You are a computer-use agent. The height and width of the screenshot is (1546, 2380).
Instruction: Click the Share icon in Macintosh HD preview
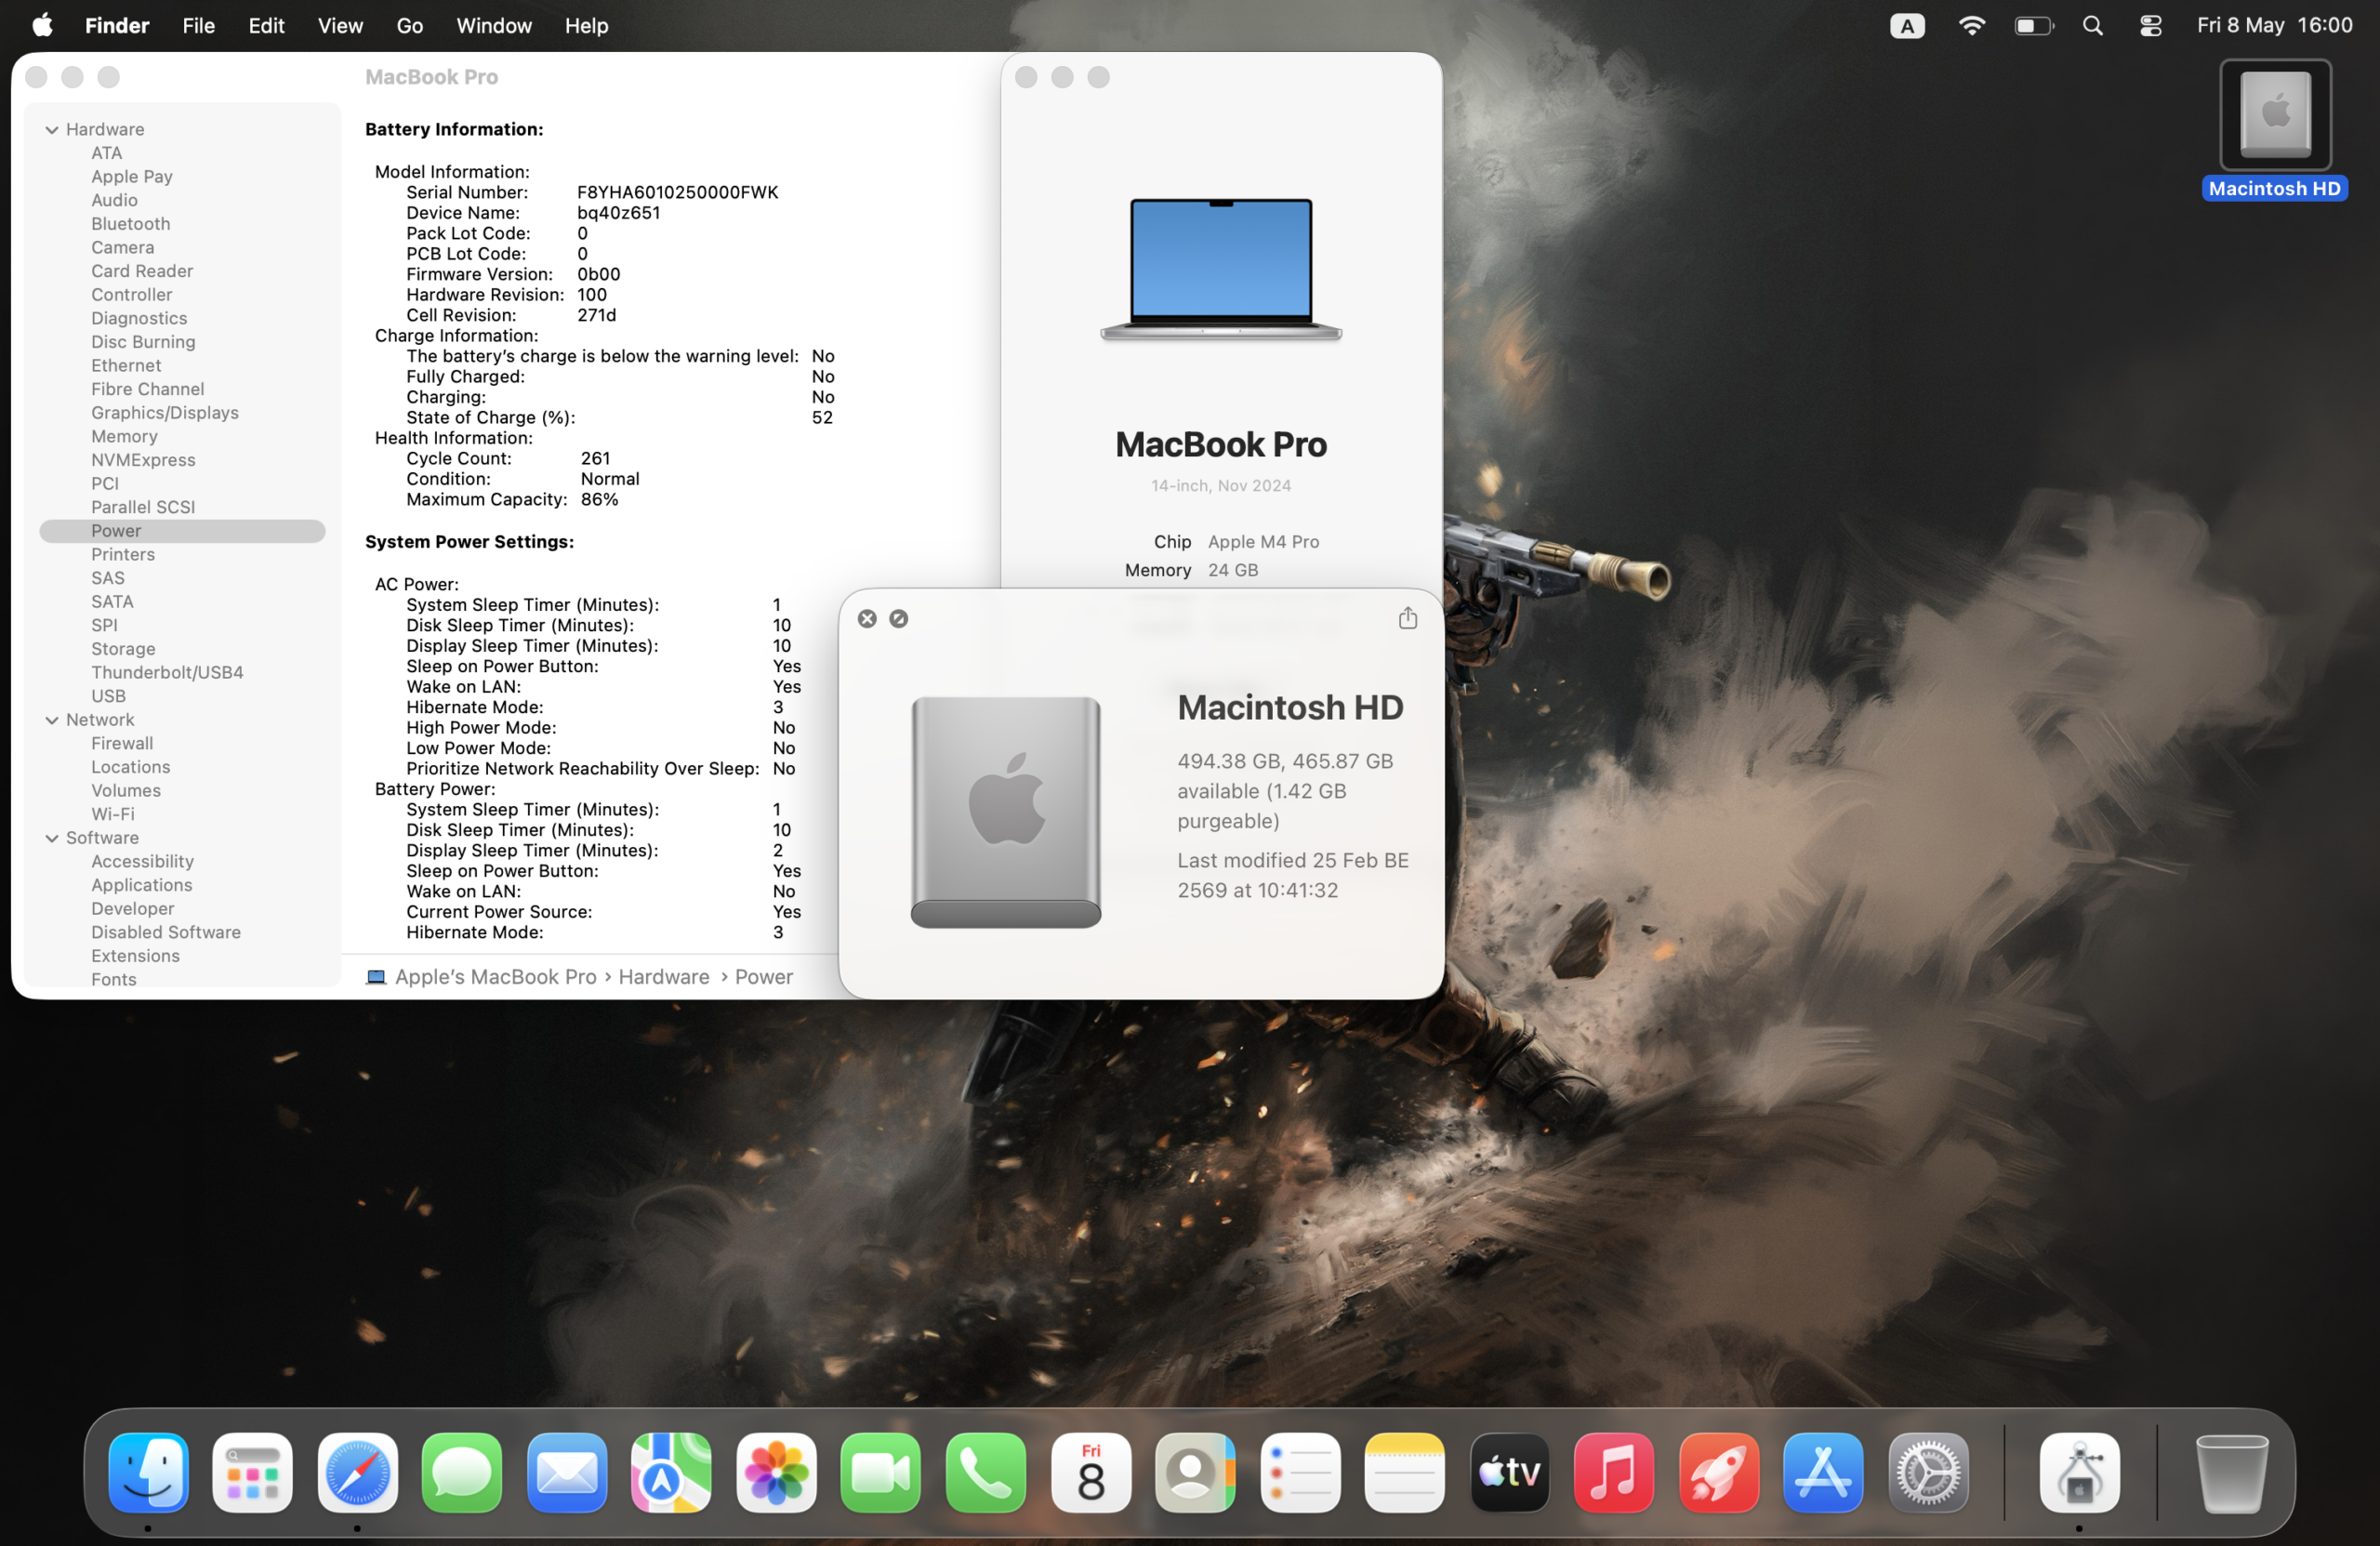(1407, 618)
